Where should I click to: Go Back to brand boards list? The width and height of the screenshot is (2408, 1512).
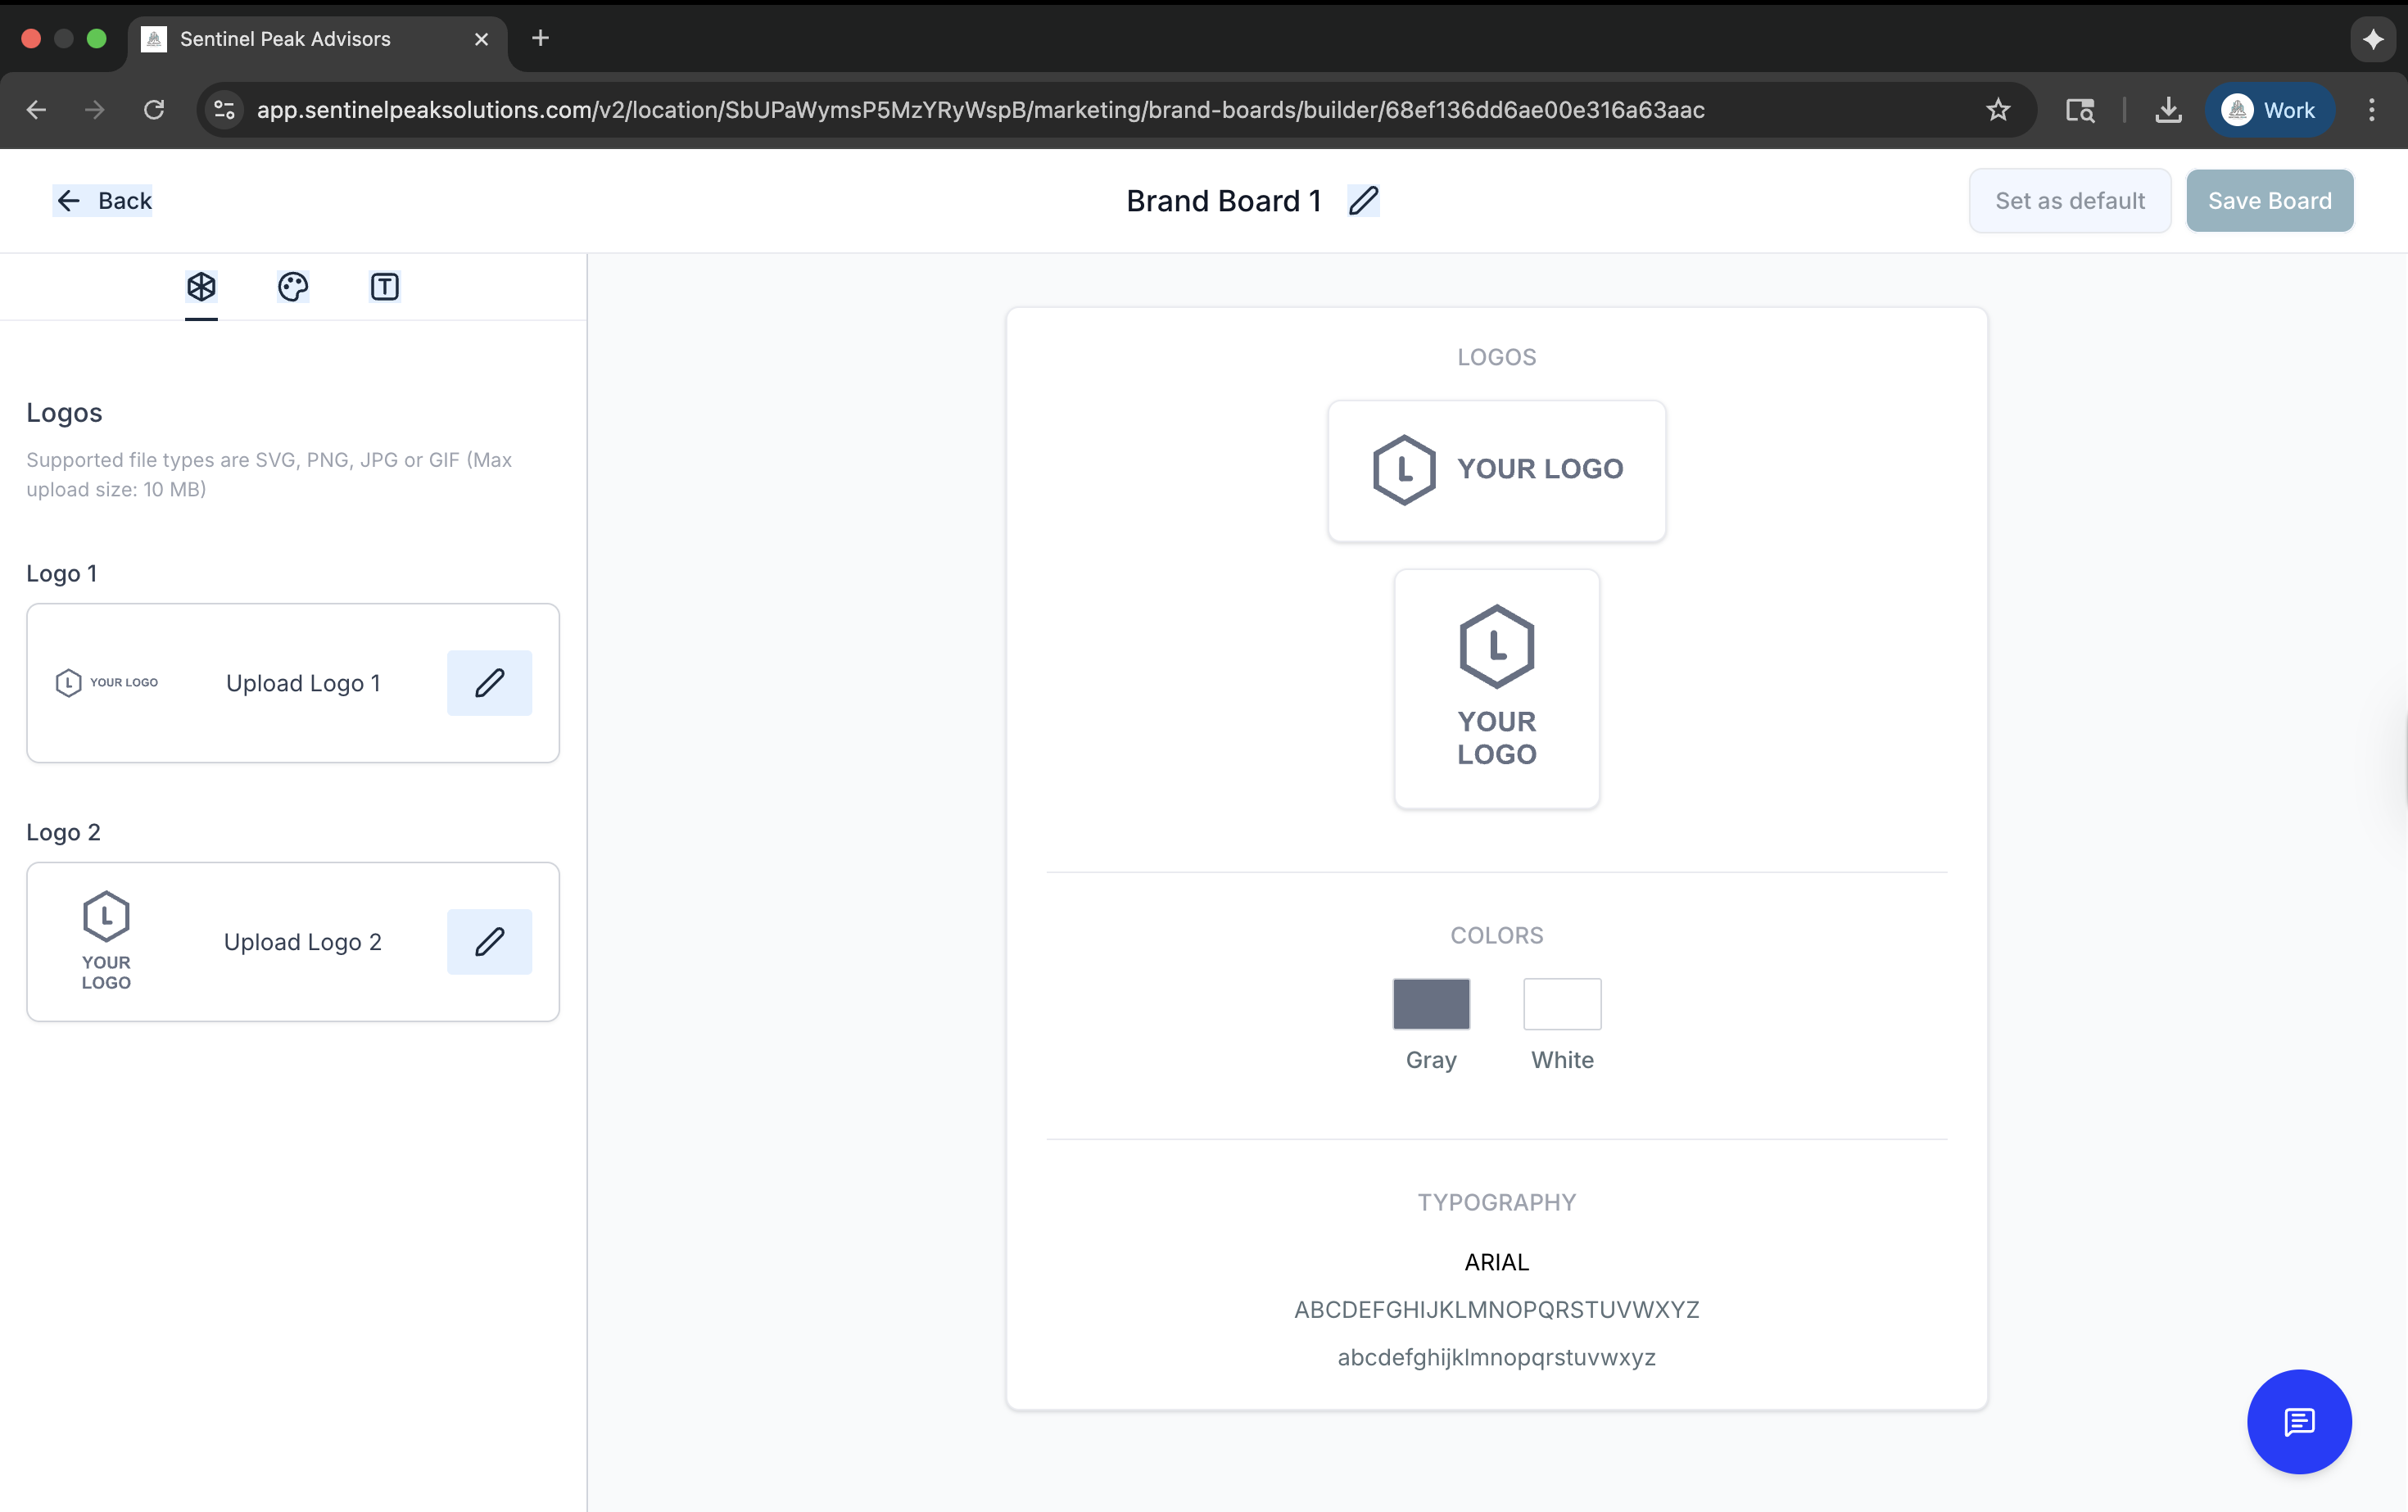(x=103, y=201)
